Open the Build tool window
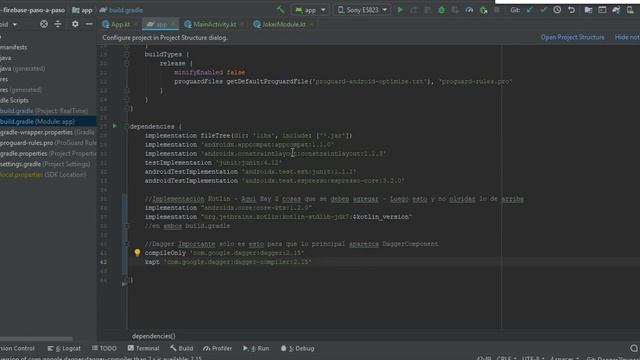Viewport: 640px width, 360px height. click(x=181, y=349)
